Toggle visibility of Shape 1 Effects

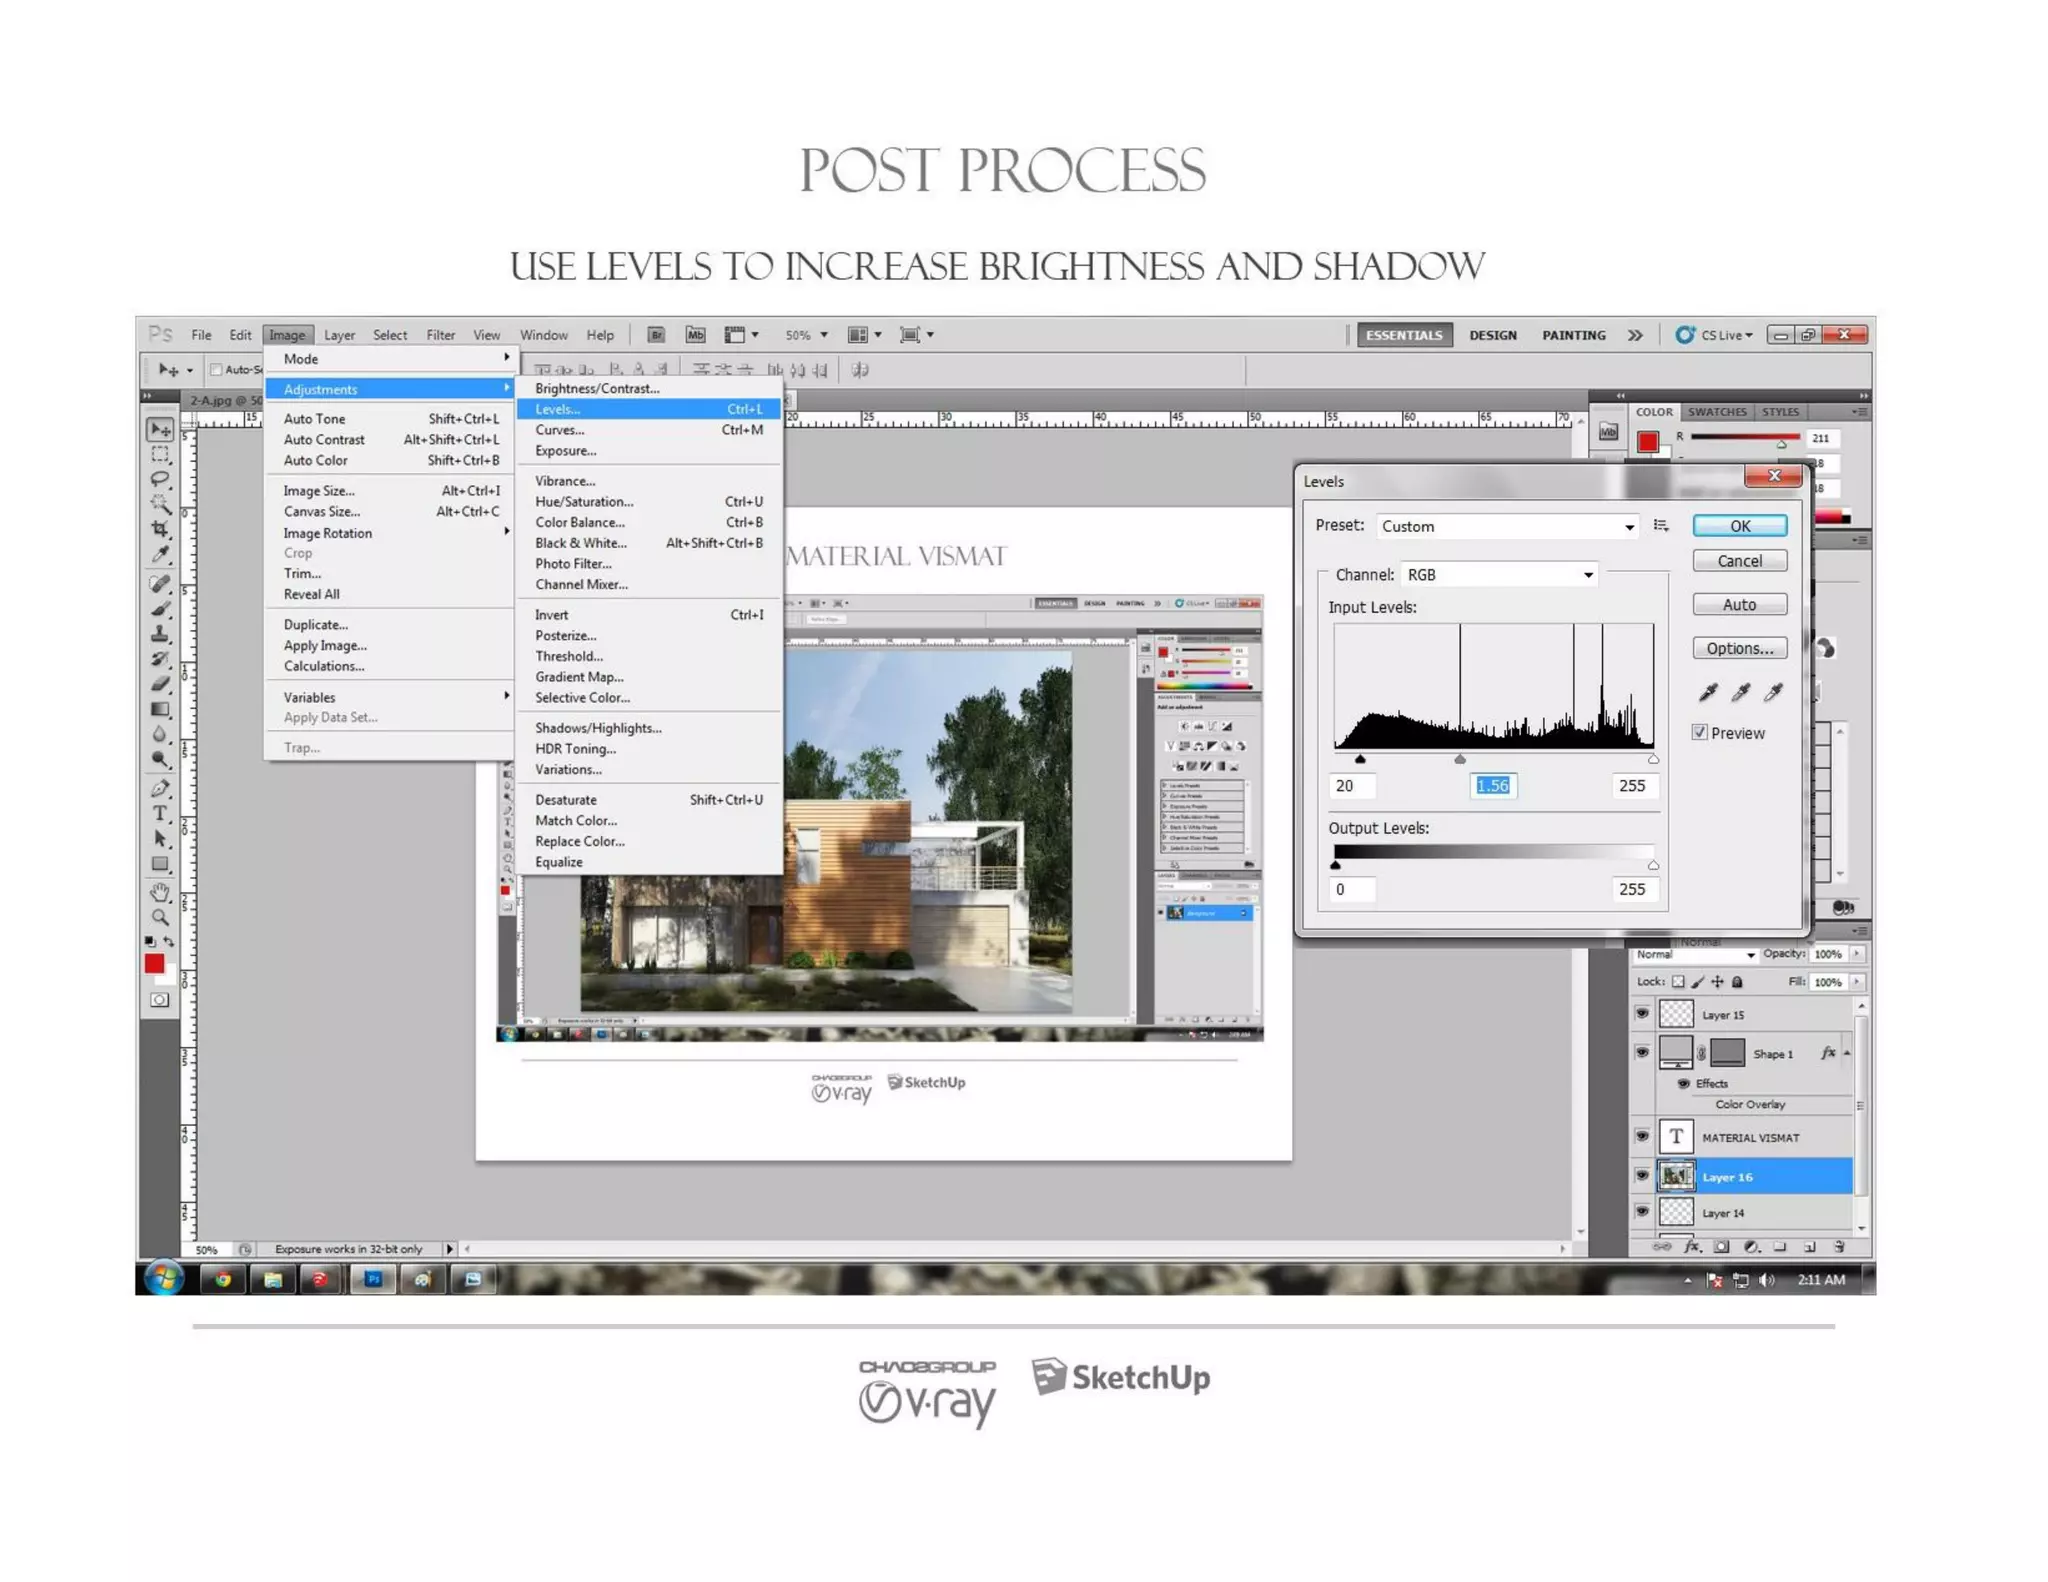tap(1683, 1083)
